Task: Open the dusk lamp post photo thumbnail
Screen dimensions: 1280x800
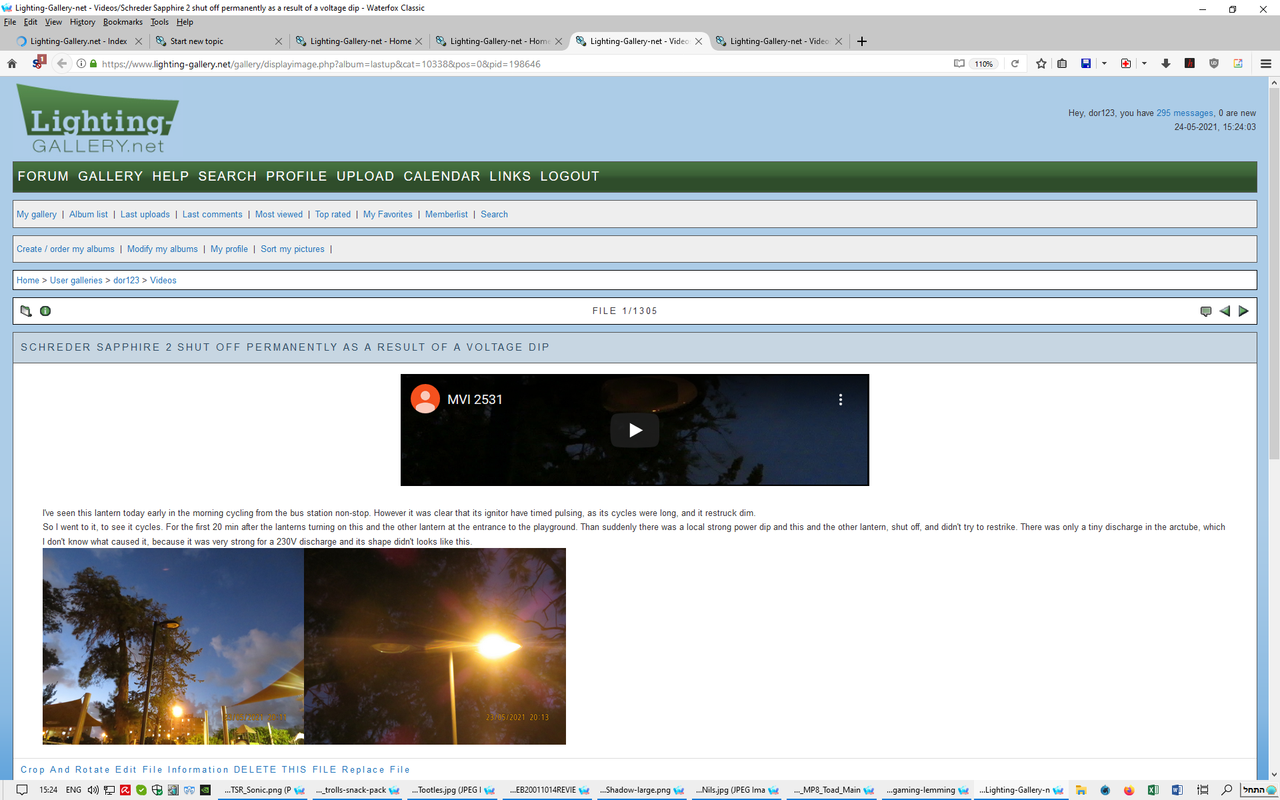Action: click(173, 646)
